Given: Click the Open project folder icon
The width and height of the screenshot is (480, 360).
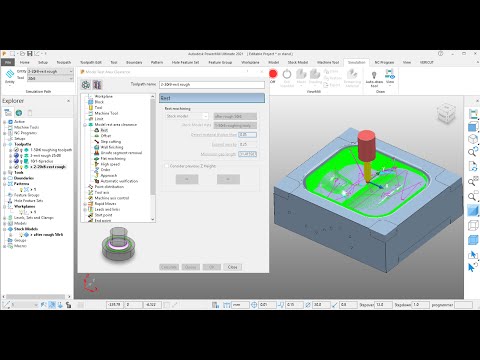Looking at the screenshot, I should (22, 53).
